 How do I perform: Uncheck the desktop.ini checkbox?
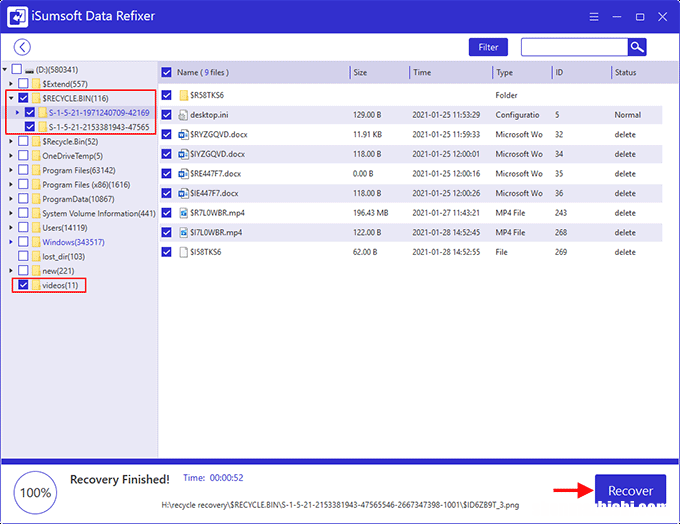pos(167,115)
